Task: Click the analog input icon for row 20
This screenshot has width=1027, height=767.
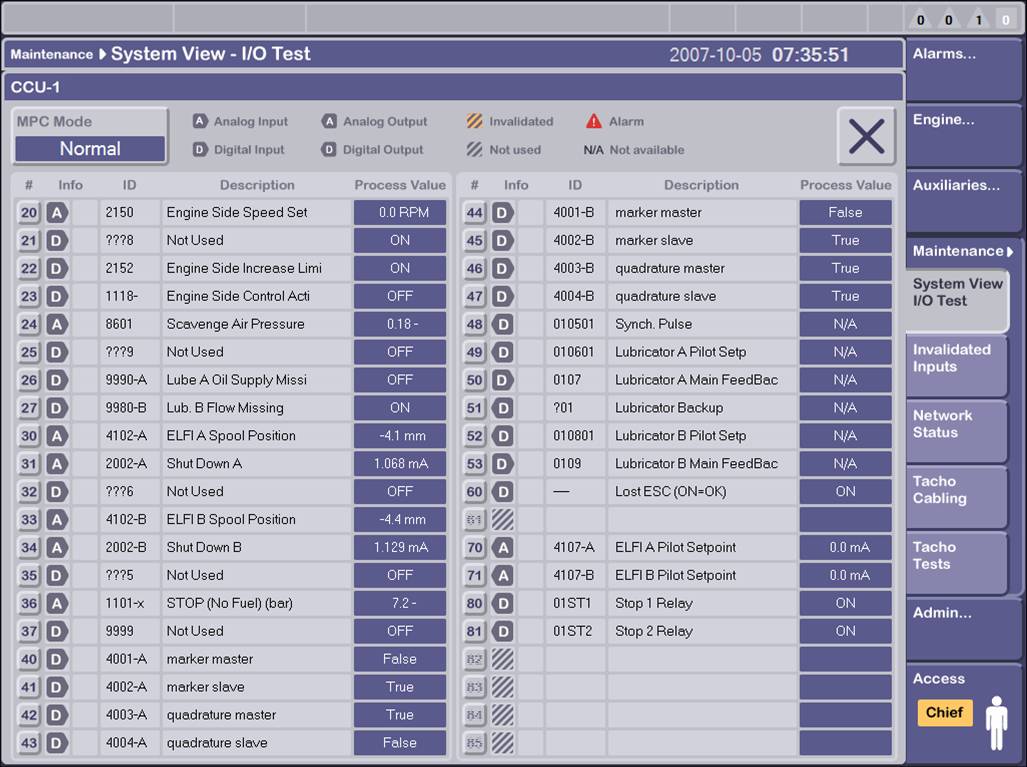Action: point(57,213)
